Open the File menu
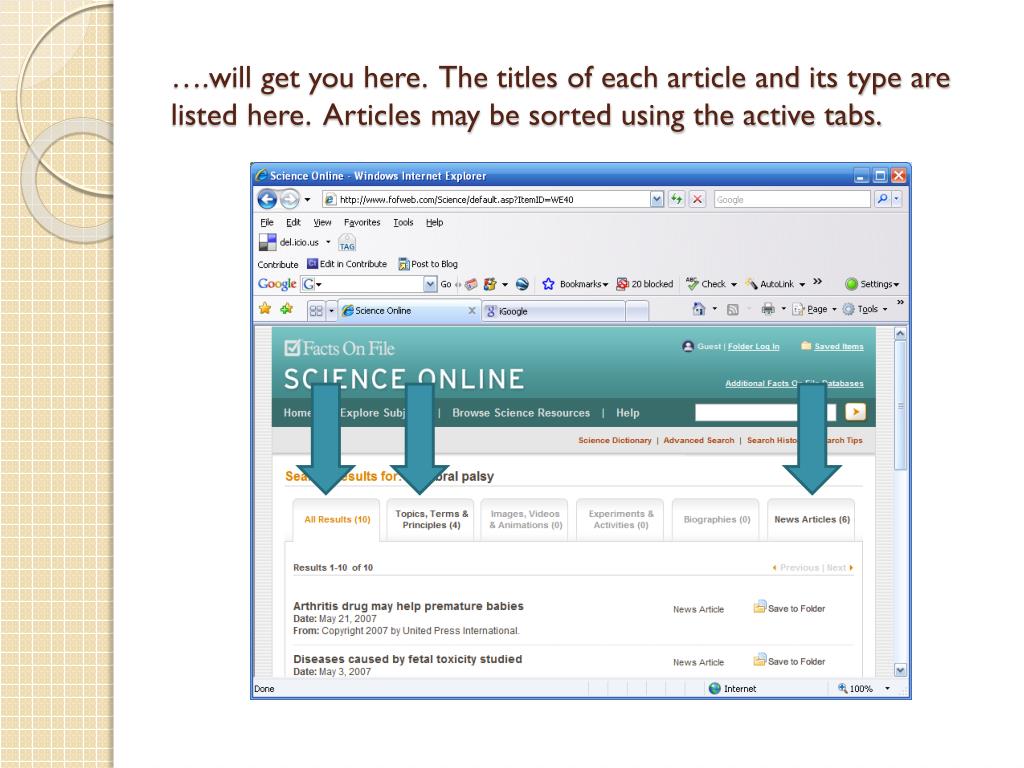The height and width of the screenshot is (768, 1024). [266, 223]
